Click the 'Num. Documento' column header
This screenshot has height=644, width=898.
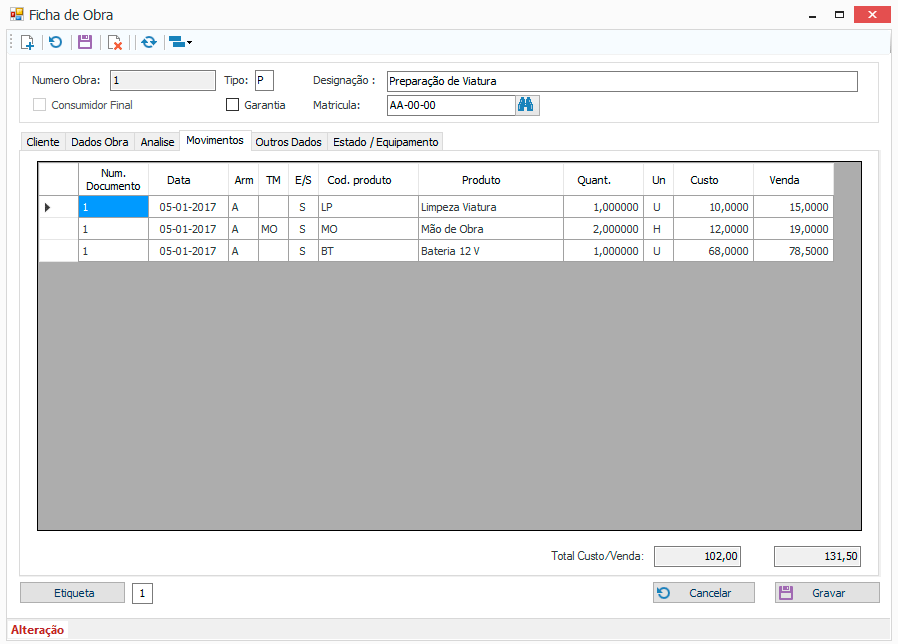(113, 180)
